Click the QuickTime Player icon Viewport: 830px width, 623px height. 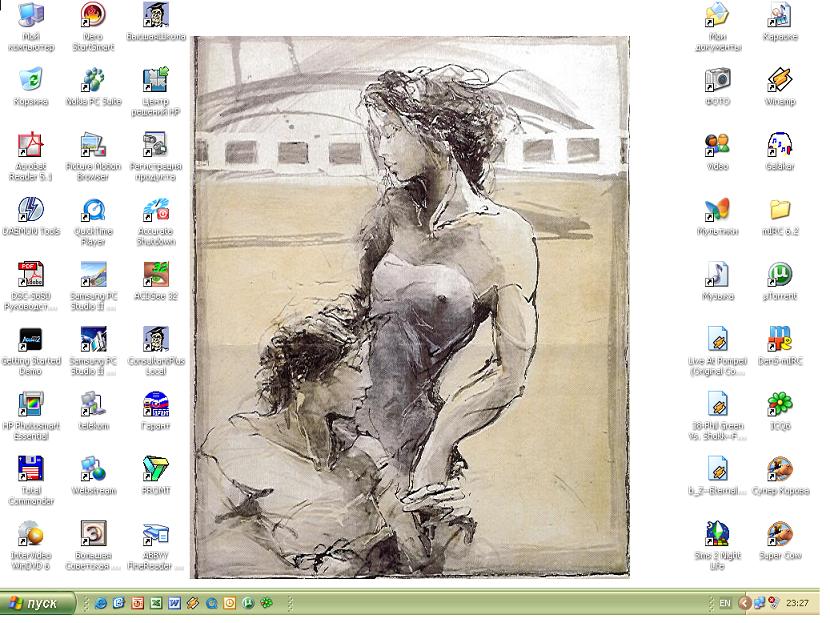click(93, 211)
